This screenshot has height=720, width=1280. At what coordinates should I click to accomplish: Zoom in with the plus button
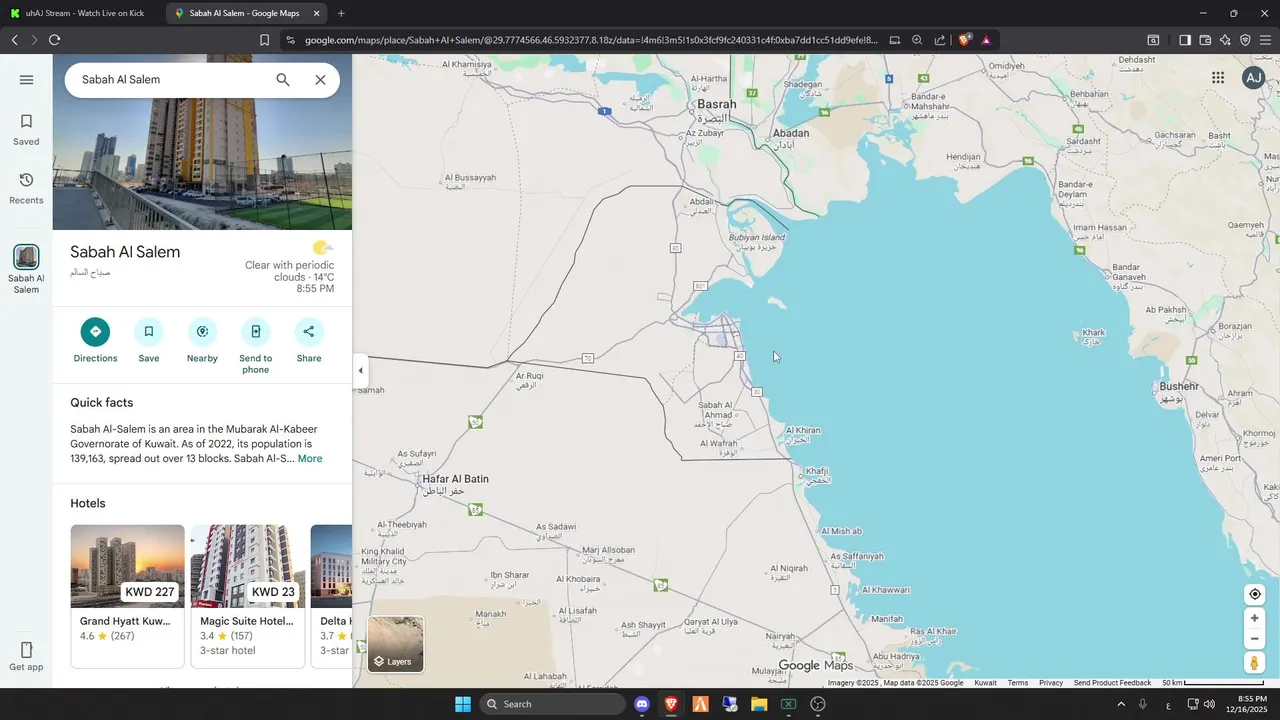[x=1255, y=618]
